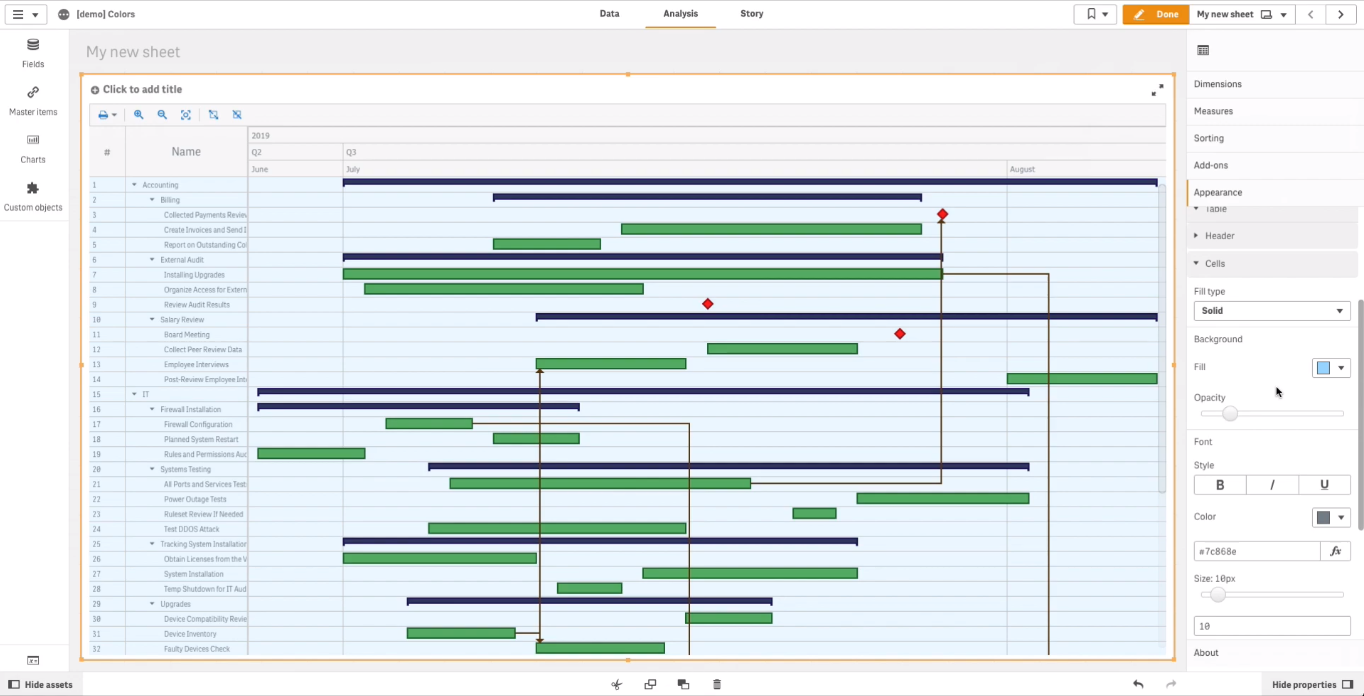The image size is (1364, 696).
Task: Click the #7c868e color code field
Action: (1257, 551)
